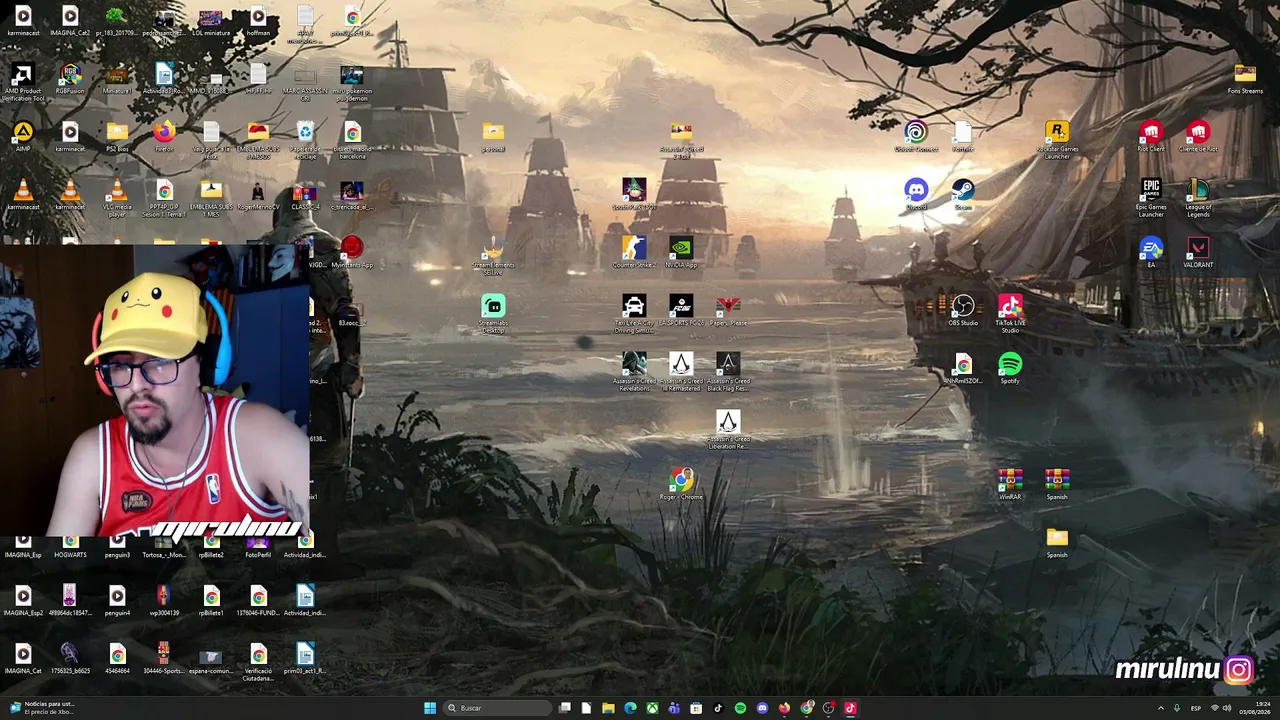Launch Discord from the desktop
The height and width of the screenshot is (720, 1280).
[x=916, y=194]
